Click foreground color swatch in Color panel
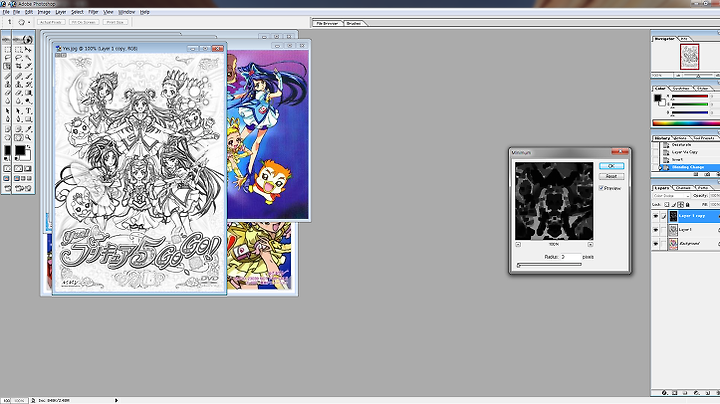 point(657,97)
